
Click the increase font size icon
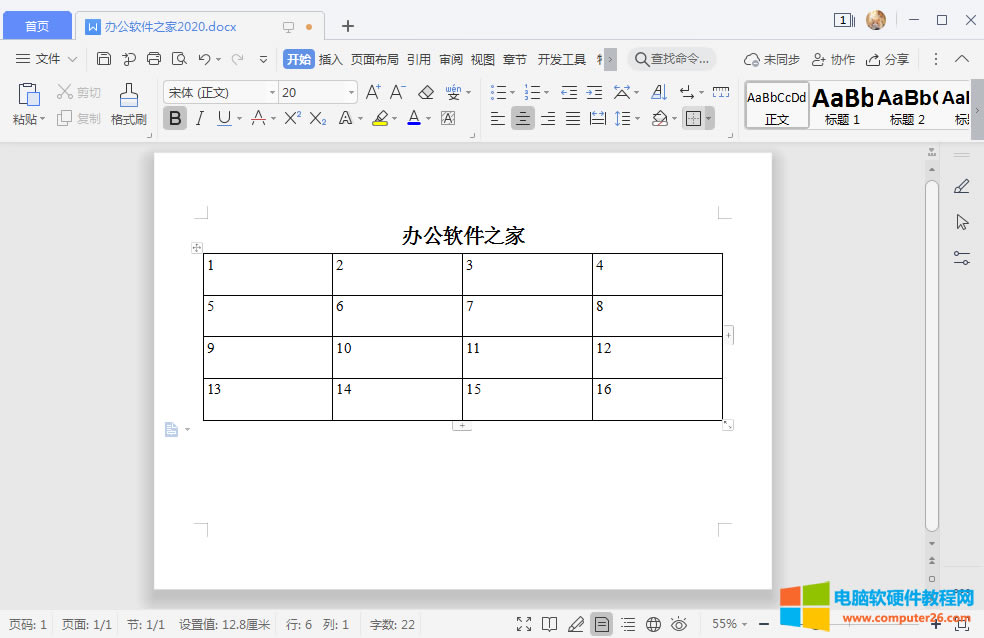(x=373, y=93)
